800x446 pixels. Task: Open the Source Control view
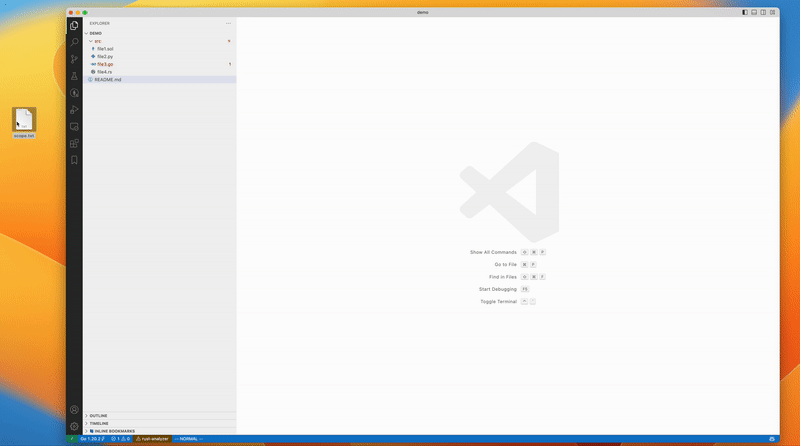pos(74,59)
